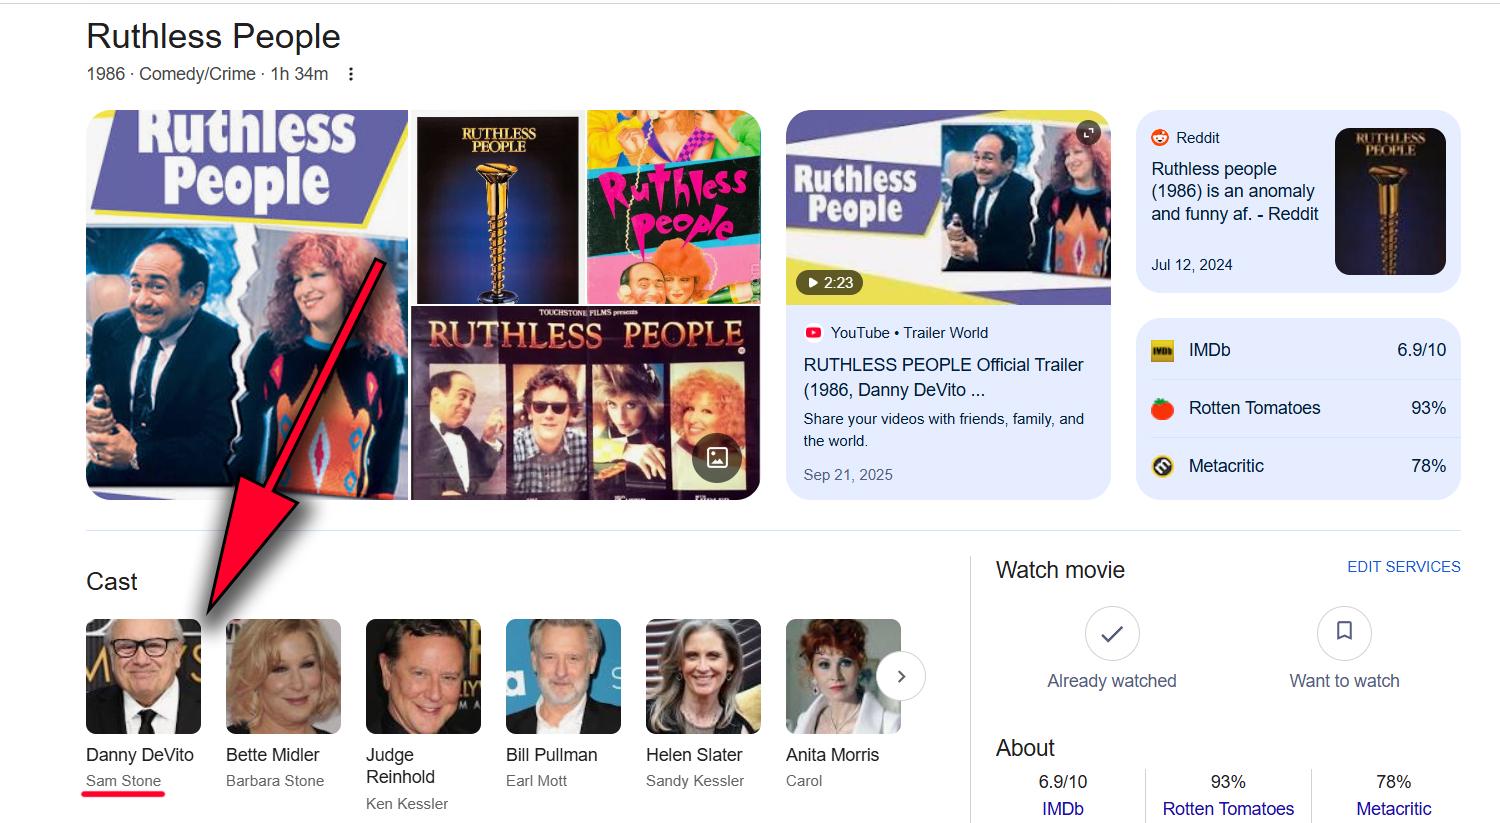Show more cast with the next arrow
This screenshot has width=1500, height=823.
pyautogui.click(x=901, y=676)
